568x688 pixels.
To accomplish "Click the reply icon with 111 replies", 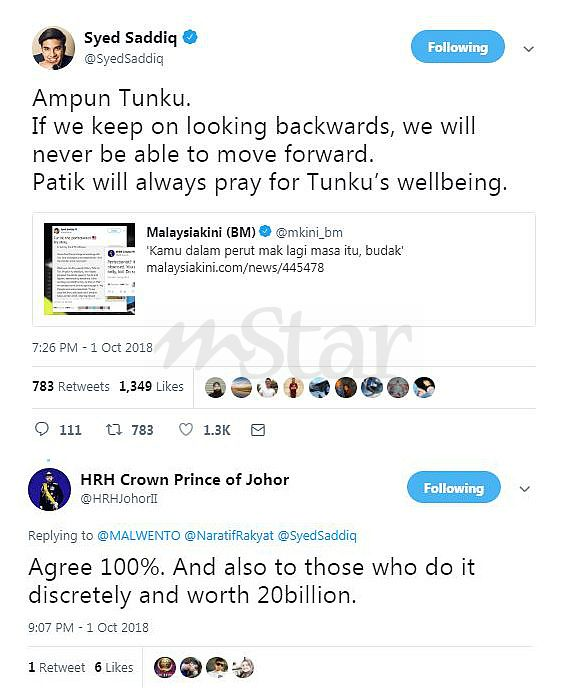I will (42, 429).
